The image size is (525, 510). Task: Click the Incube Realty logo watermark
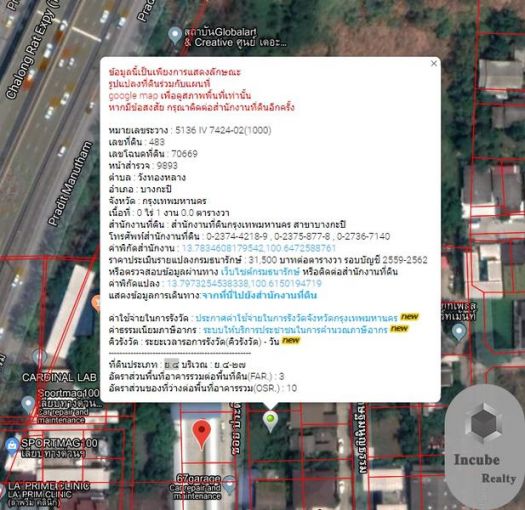(484, 447)
